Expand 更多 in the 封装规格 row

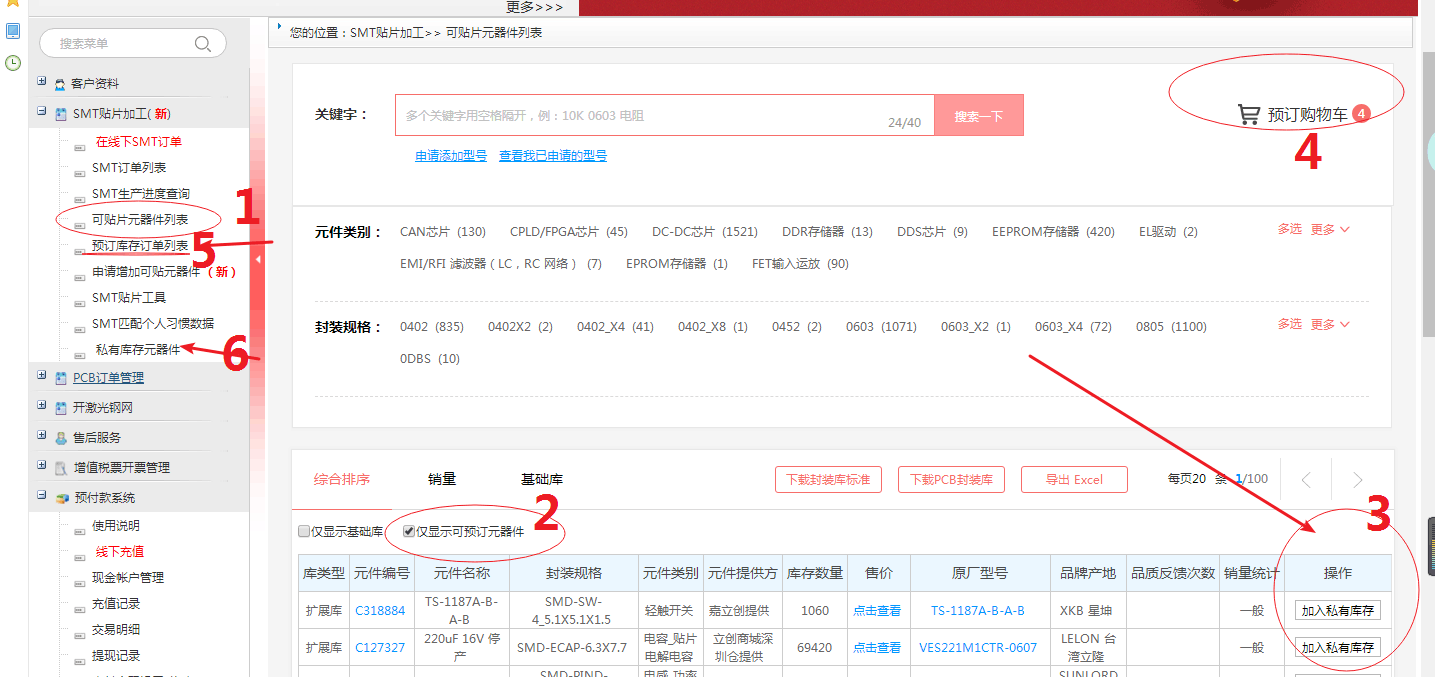pyautogui.click(x=1329, y=324)
